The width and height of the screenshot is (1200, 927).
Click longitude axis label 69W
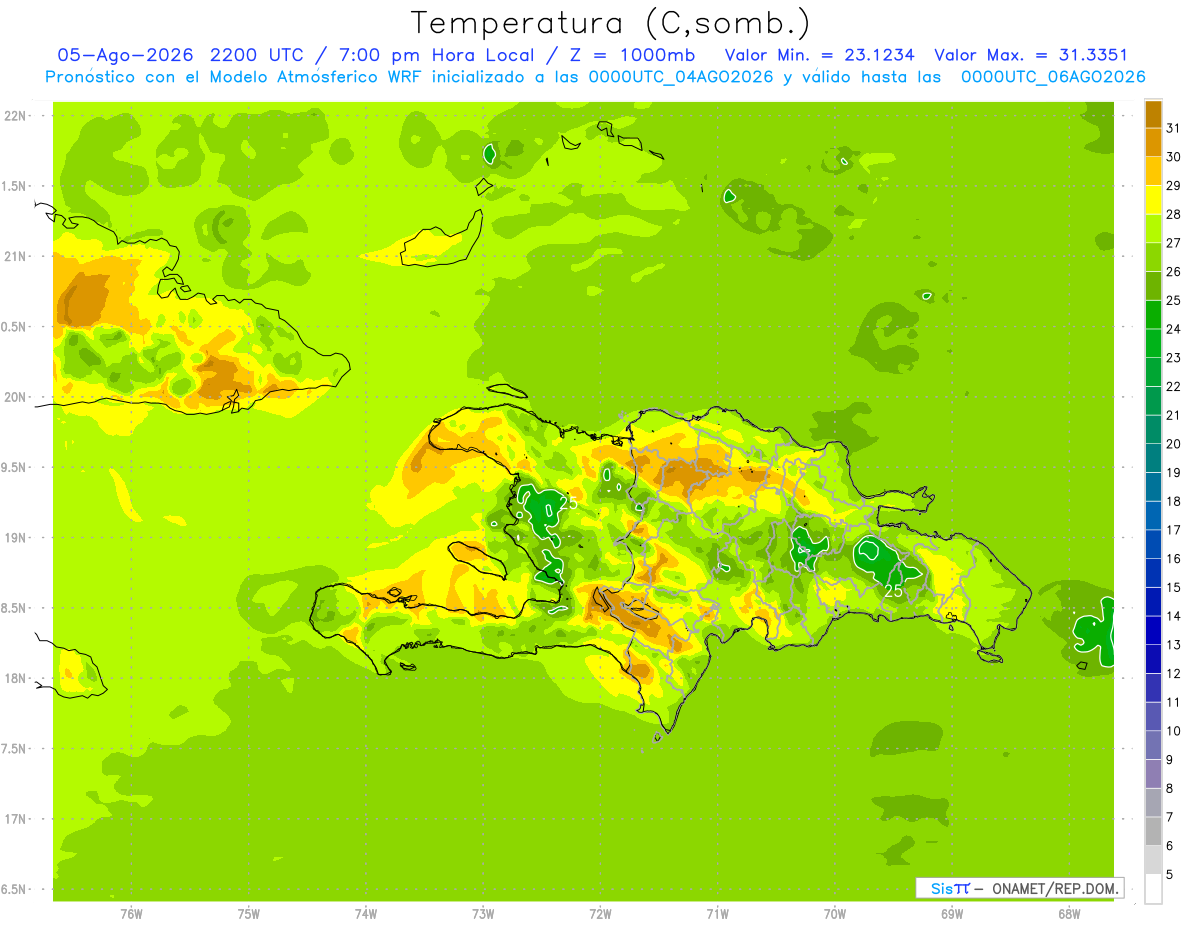click(952, 914)
